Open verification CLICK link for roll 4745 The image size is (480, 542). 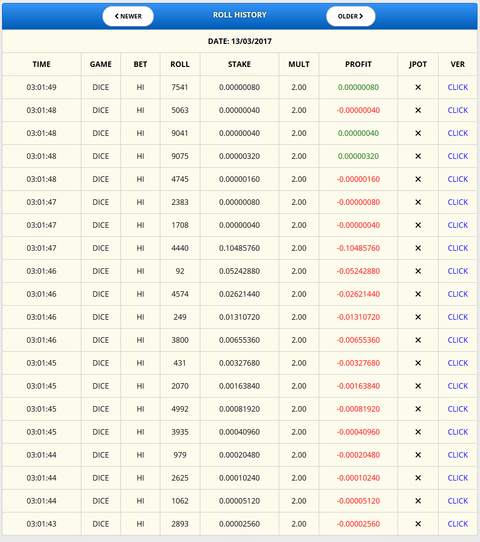point(458,179)
